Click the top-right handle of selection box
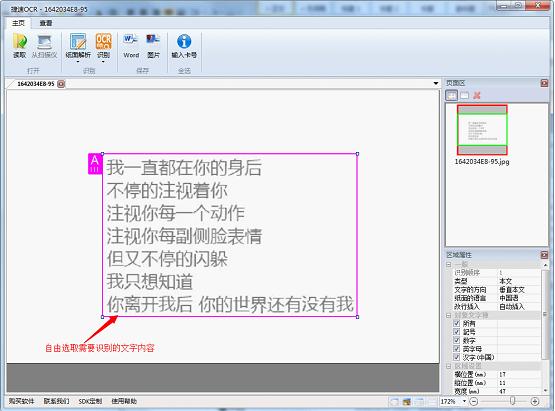This screenshot has width=555, height=411. (357, 154)
